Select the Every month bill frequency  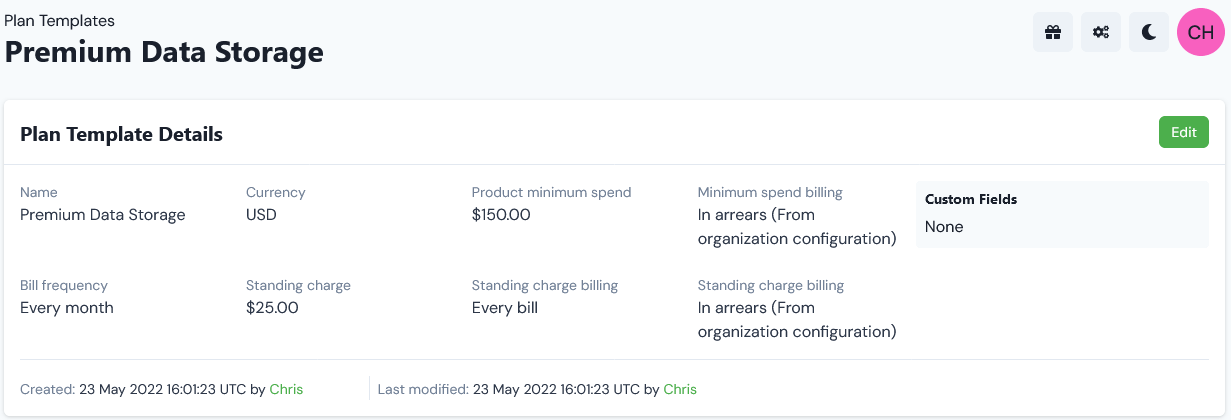(x=67, y=307)
